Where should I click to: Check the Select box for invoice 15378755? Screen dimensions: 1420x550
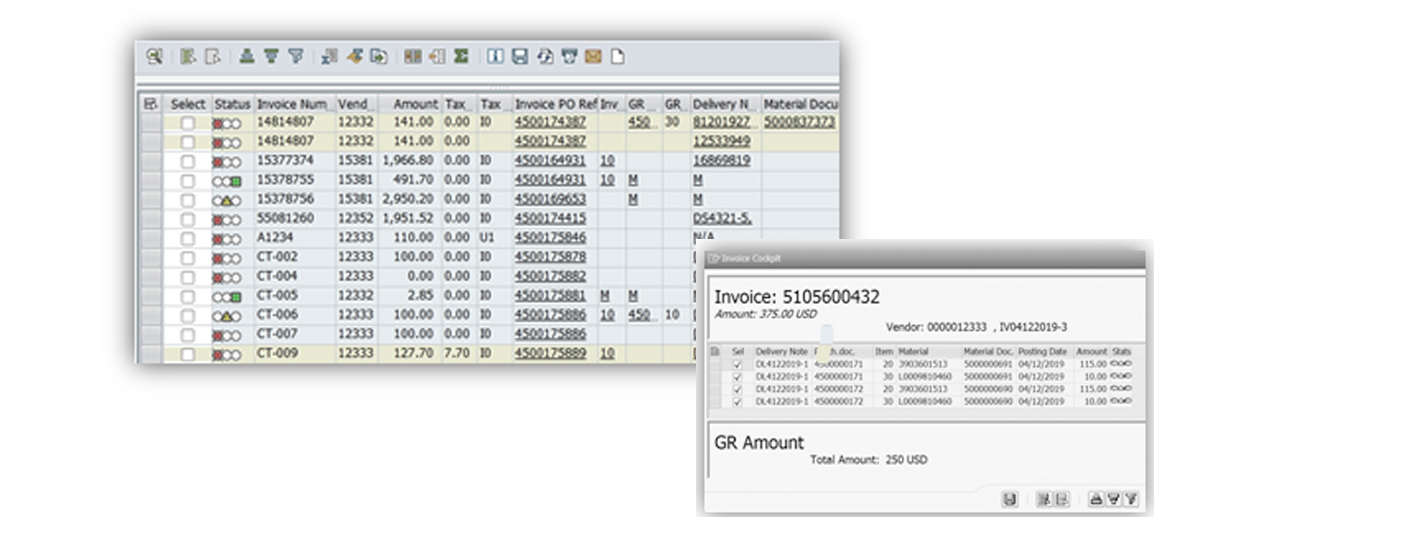pyautogui.click(x=188, y=181)
